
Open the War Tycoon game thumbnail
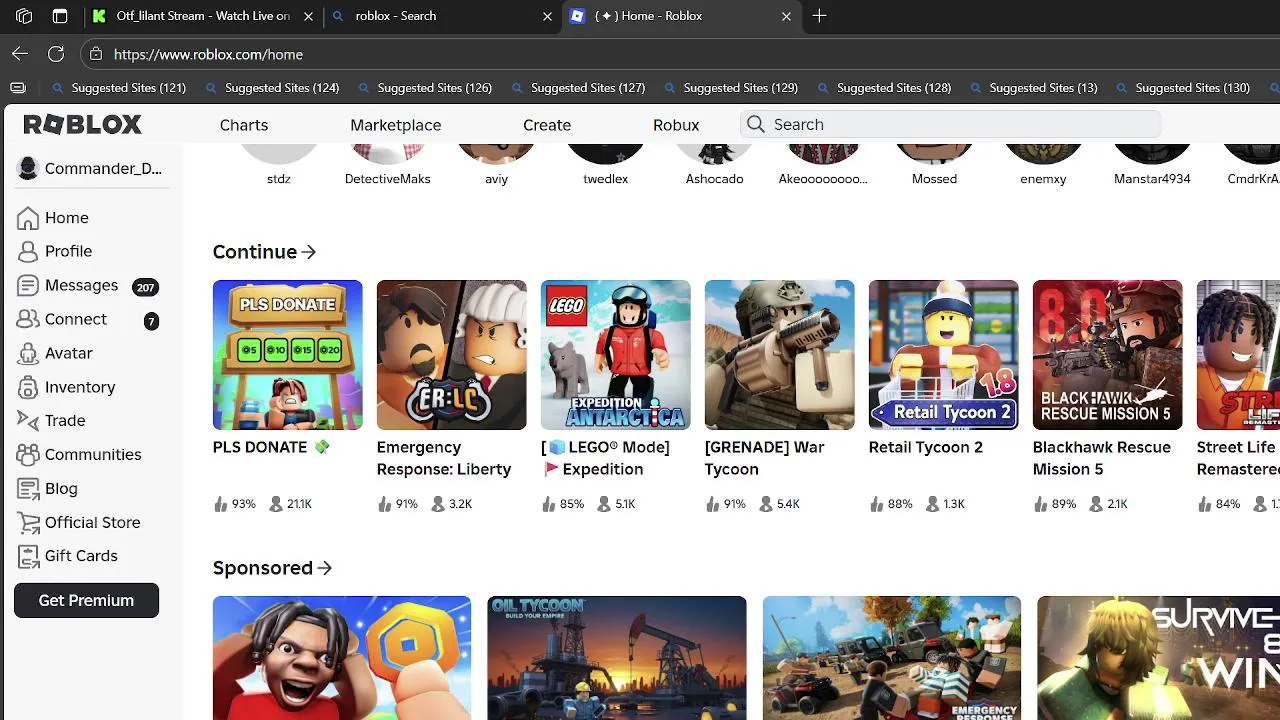pyautogui.click(x=779, y=355)
